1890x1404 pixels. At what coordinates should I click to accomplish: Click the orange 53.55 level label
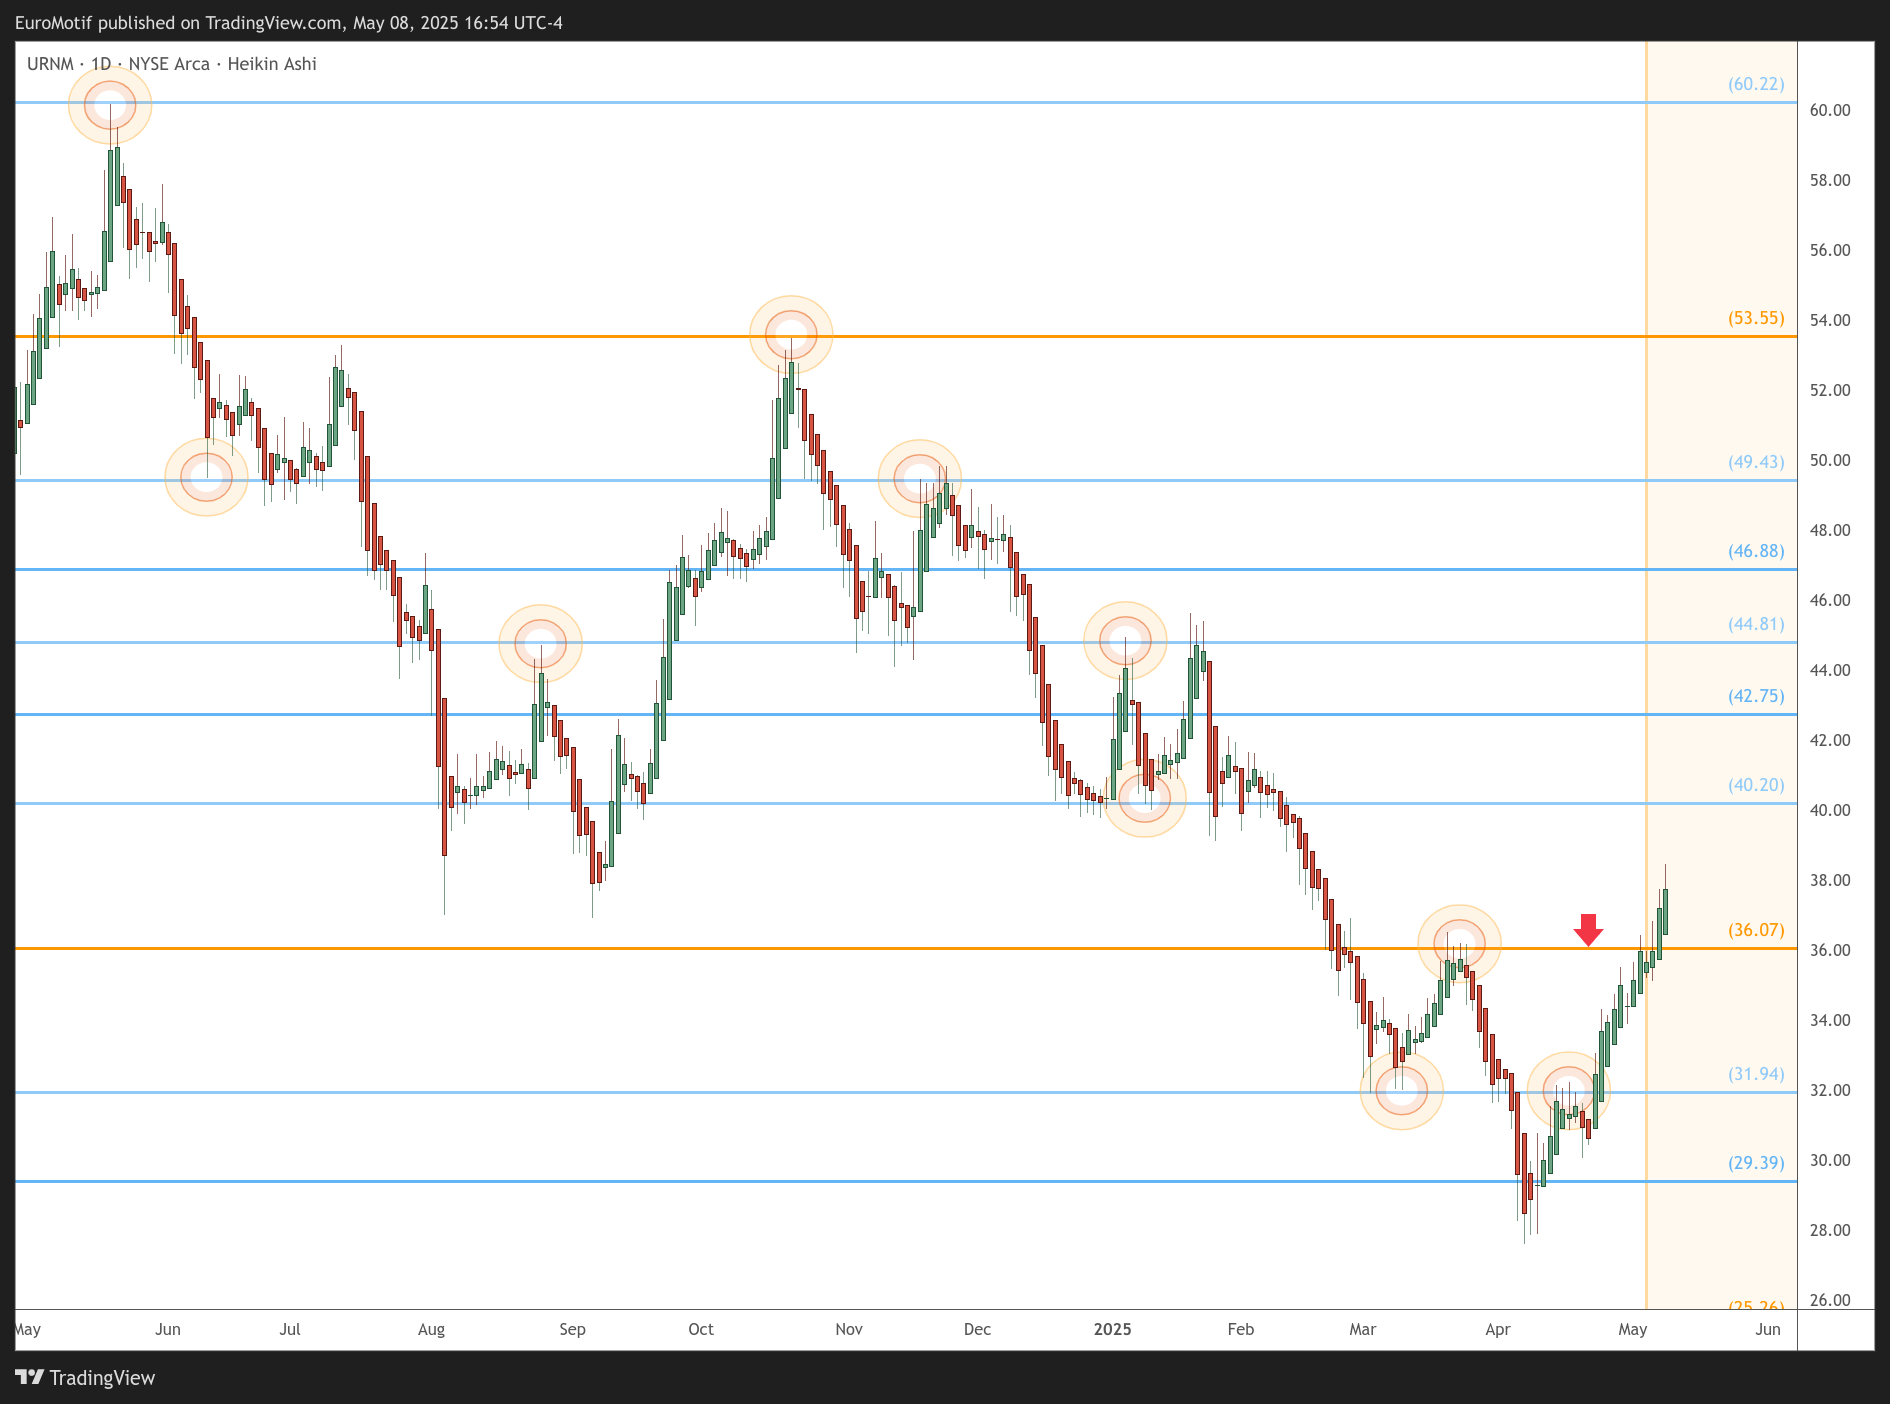pyautogui.click(x=1756, y=318)
